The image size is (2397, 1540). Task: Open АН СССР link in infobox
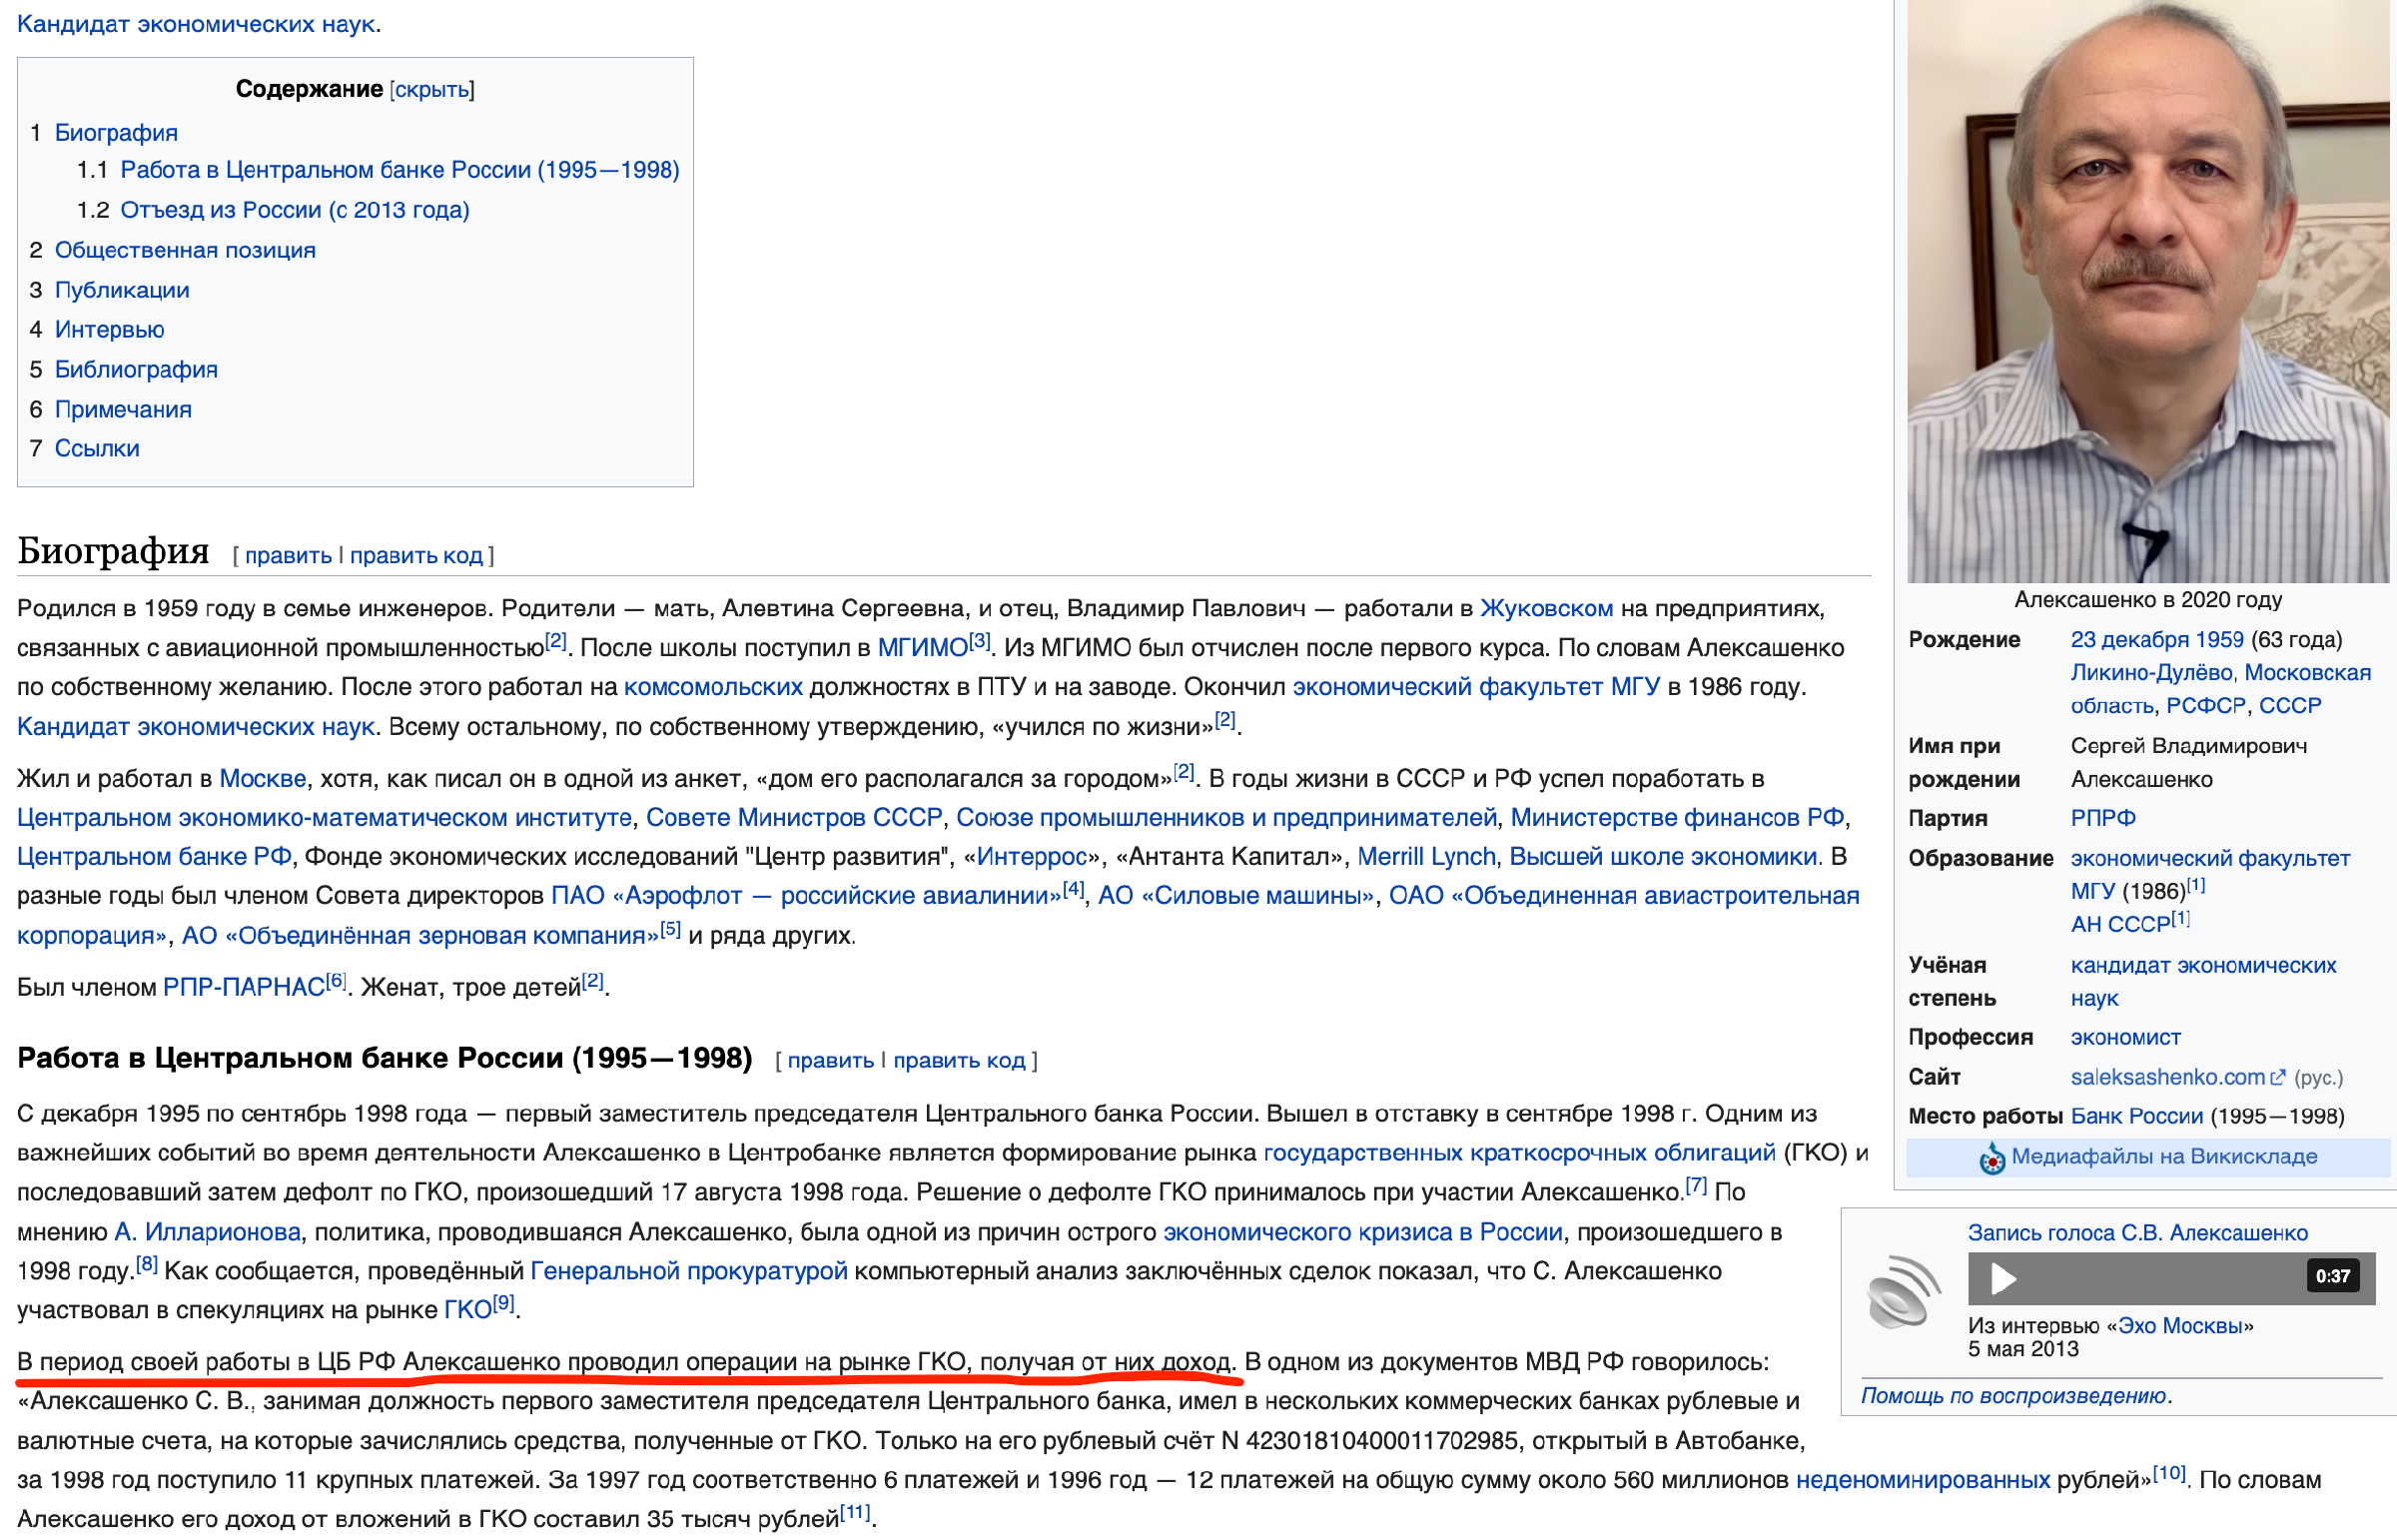tap(2120, 925)
